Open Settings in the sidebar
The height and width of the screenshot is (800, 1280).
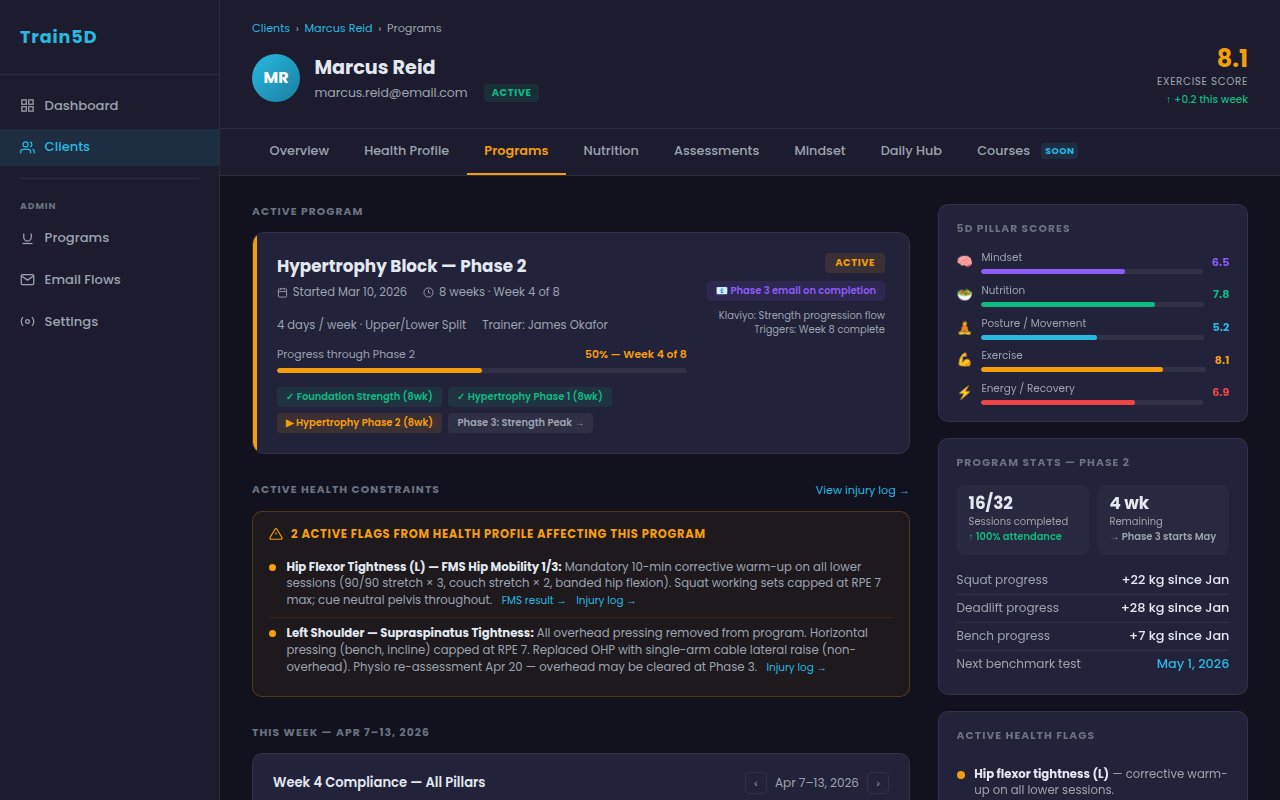(x=109, y=322)
